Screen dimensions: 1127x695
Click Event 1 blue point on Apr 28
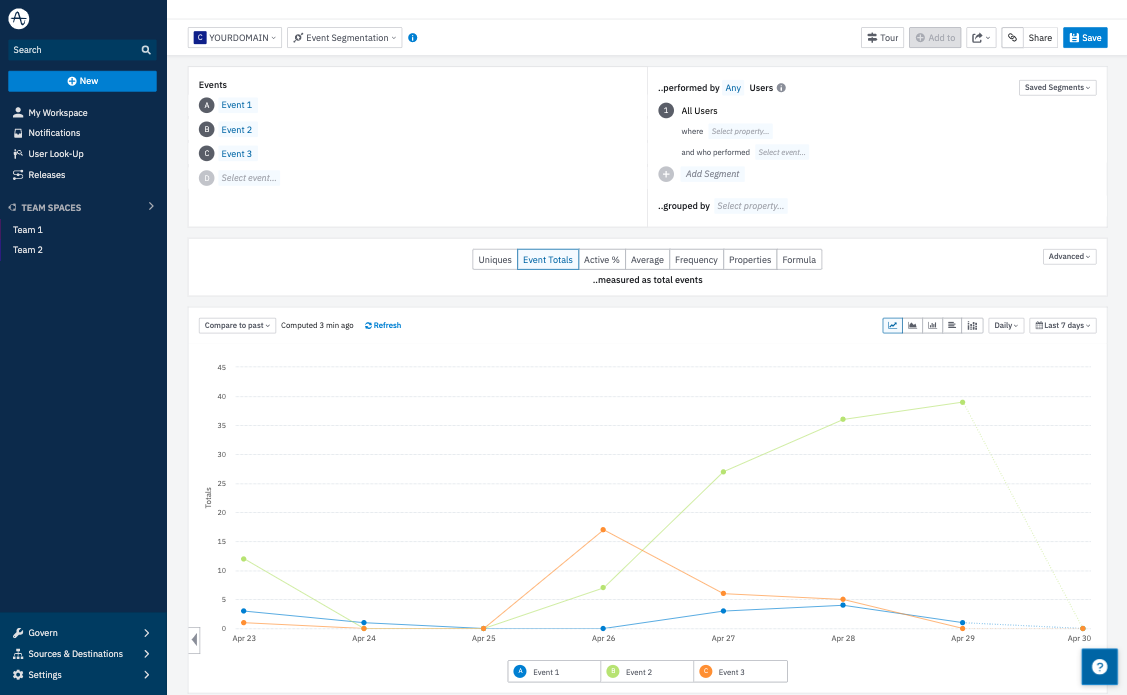click(843, 605)
